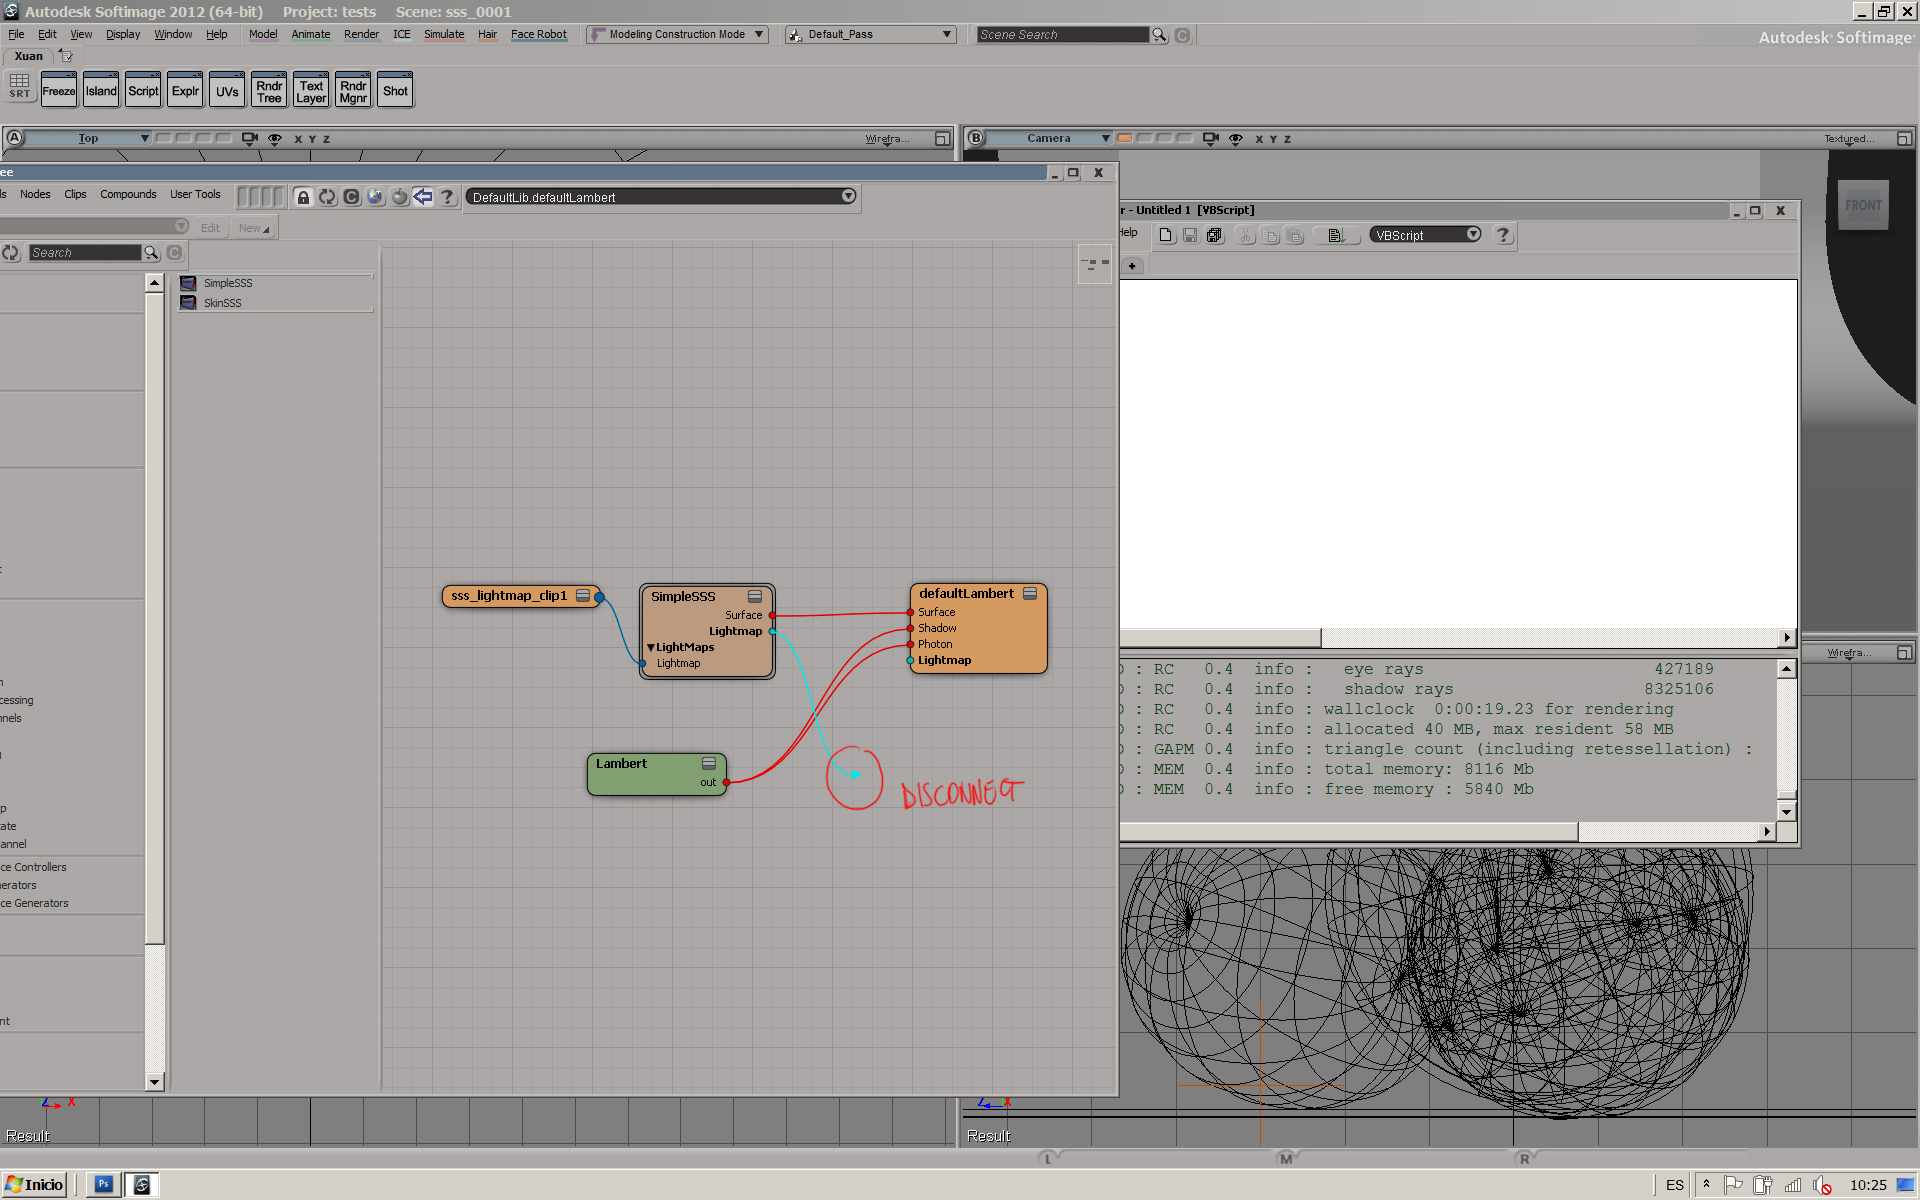1920x1200 pixels.
Task: Click the render tree globe preview icon
Action: [375, 197]
